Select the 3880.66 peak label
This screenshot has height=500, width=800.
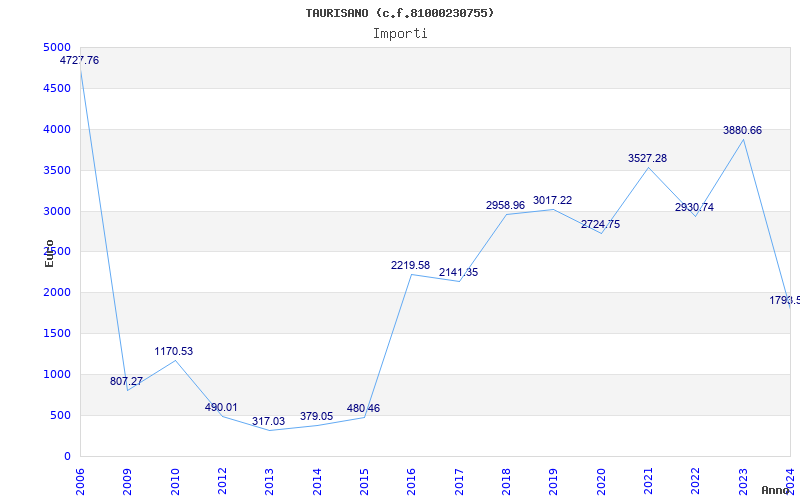(x=742, y=130)
